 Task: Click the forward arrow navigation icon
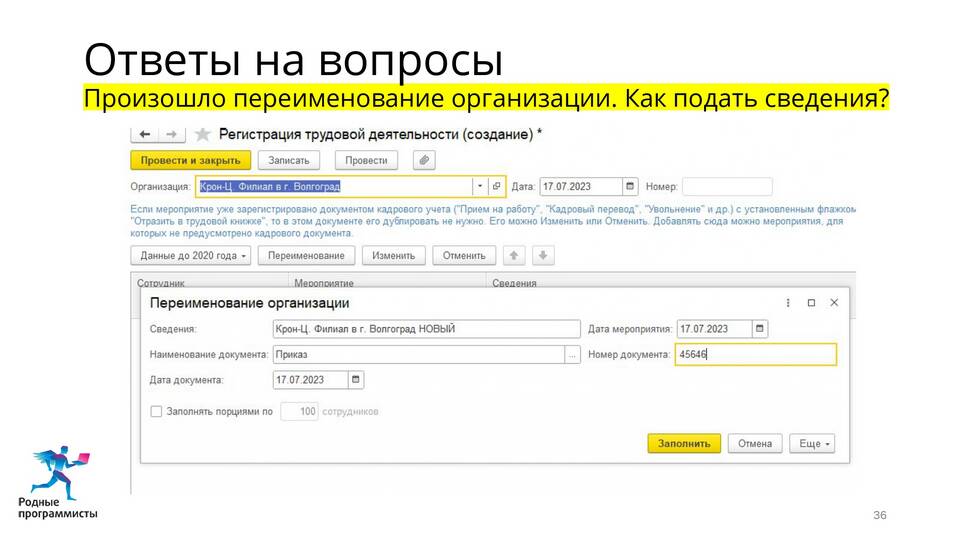pyautogui.click(x=171, y=134)
